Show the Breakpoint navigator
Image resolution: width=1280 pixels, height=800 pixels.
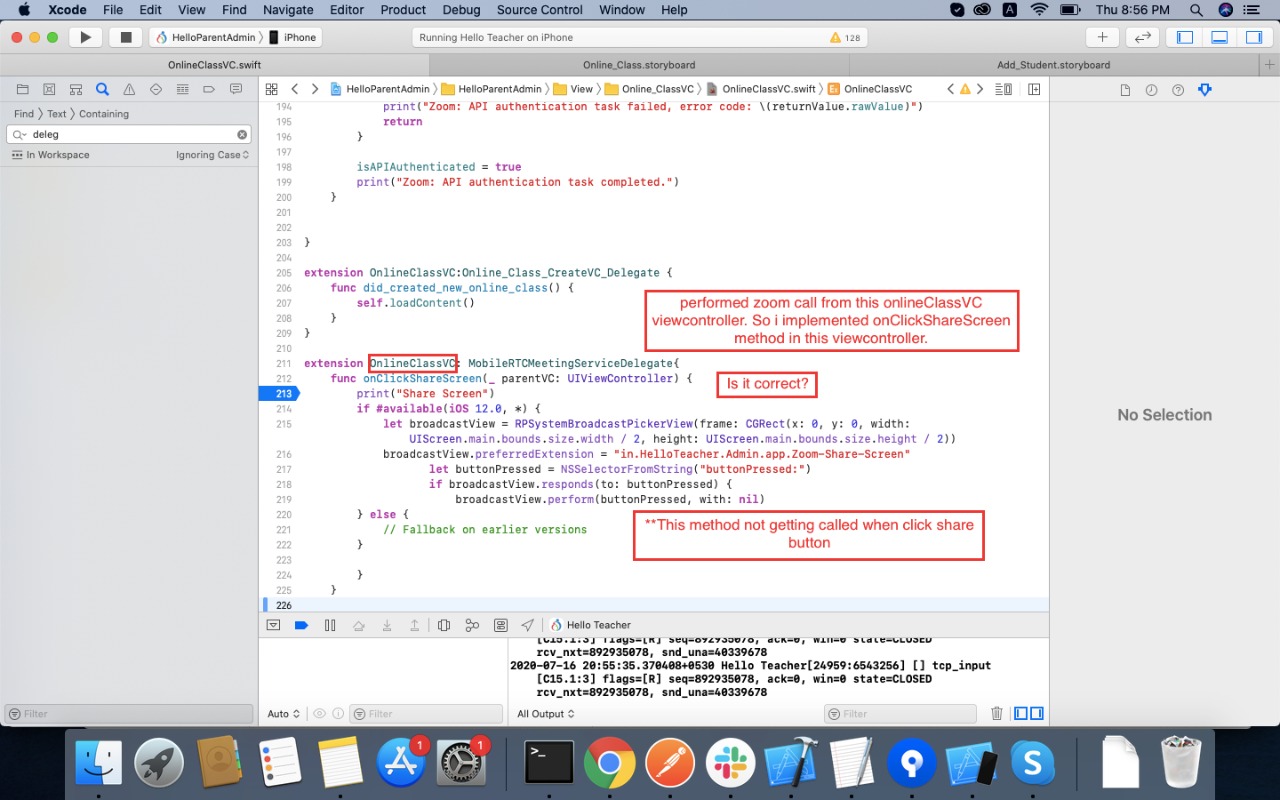[x=209, y=89]
